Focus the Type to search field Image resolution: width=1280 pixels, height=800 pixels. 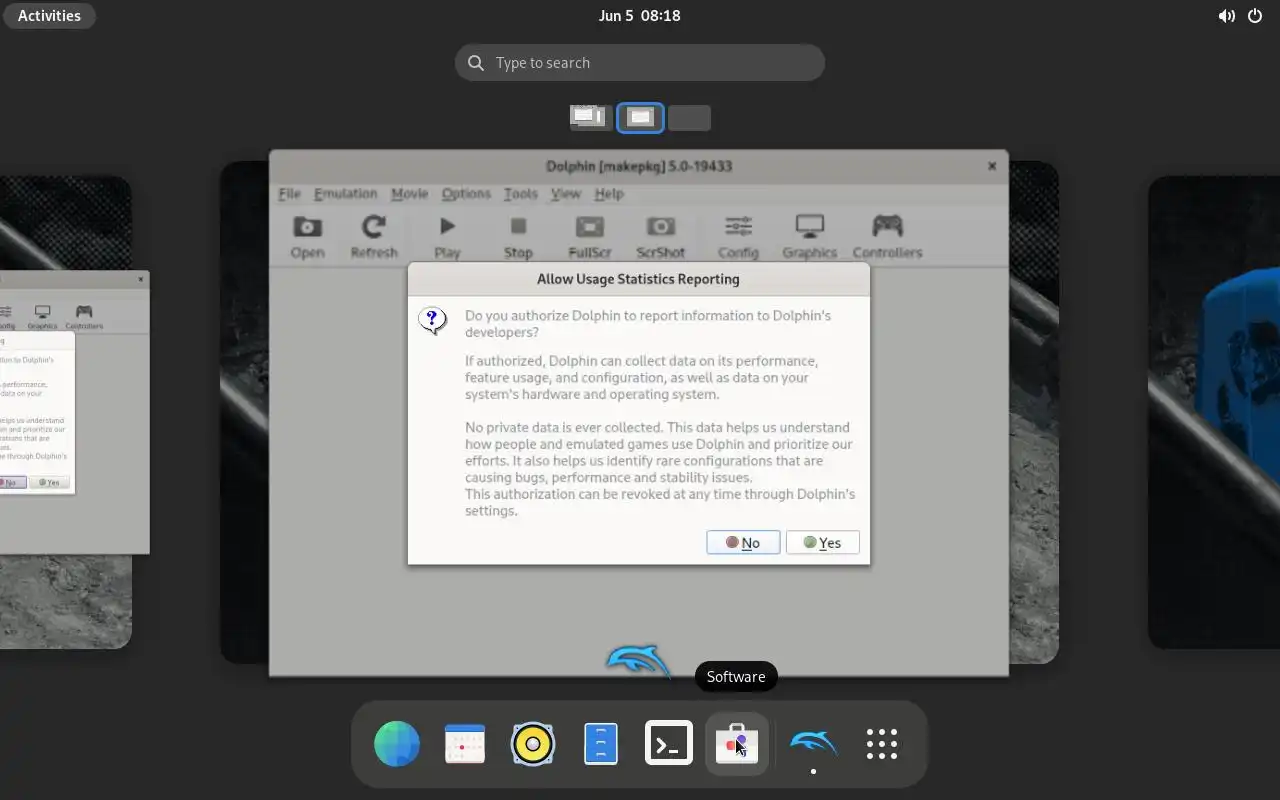coord(640,62)
